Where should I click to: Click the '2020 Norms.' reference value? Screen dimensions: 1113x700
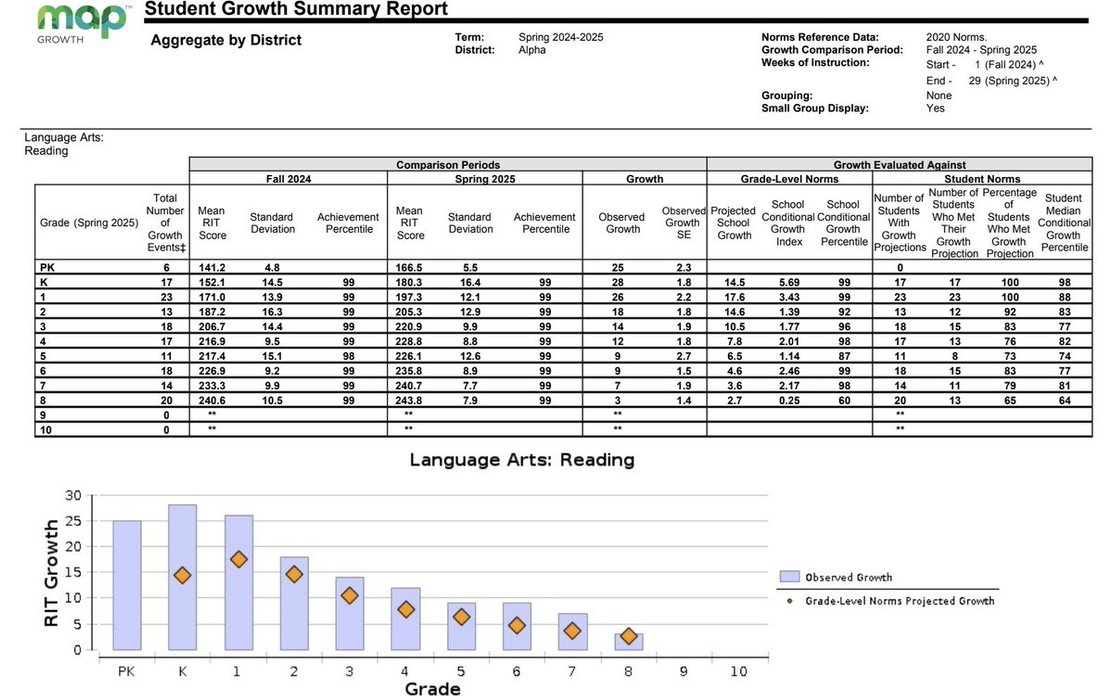tap(956, 37)
